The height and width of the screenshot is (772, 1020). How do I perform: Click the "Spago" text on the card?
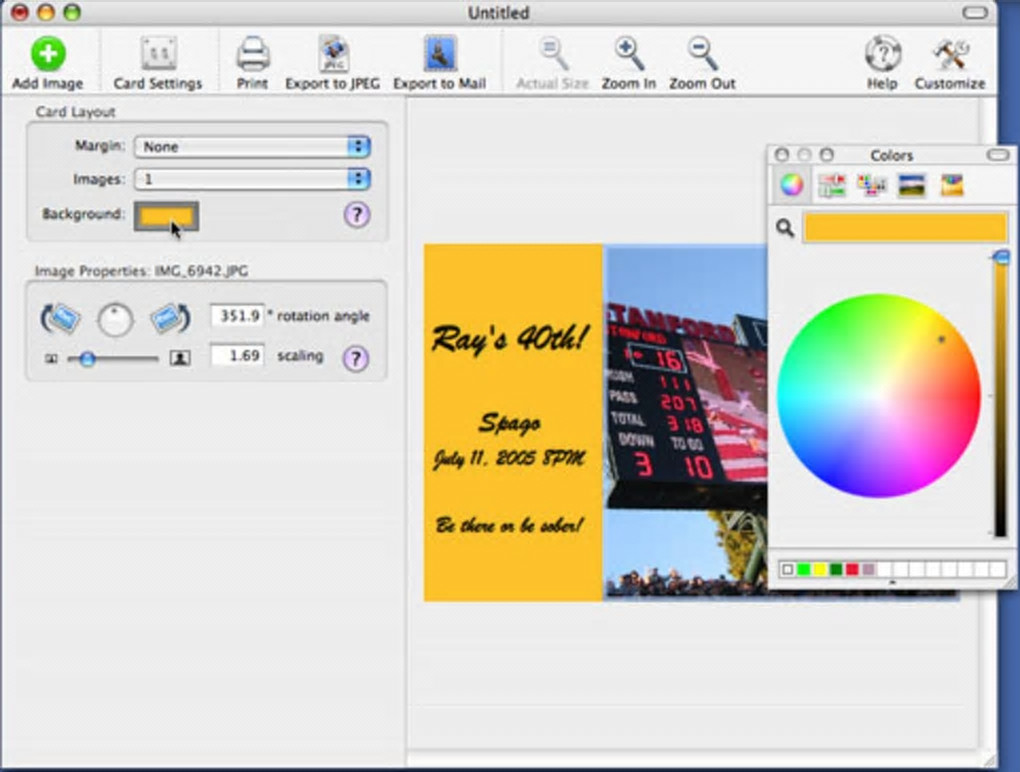[509, 423]
